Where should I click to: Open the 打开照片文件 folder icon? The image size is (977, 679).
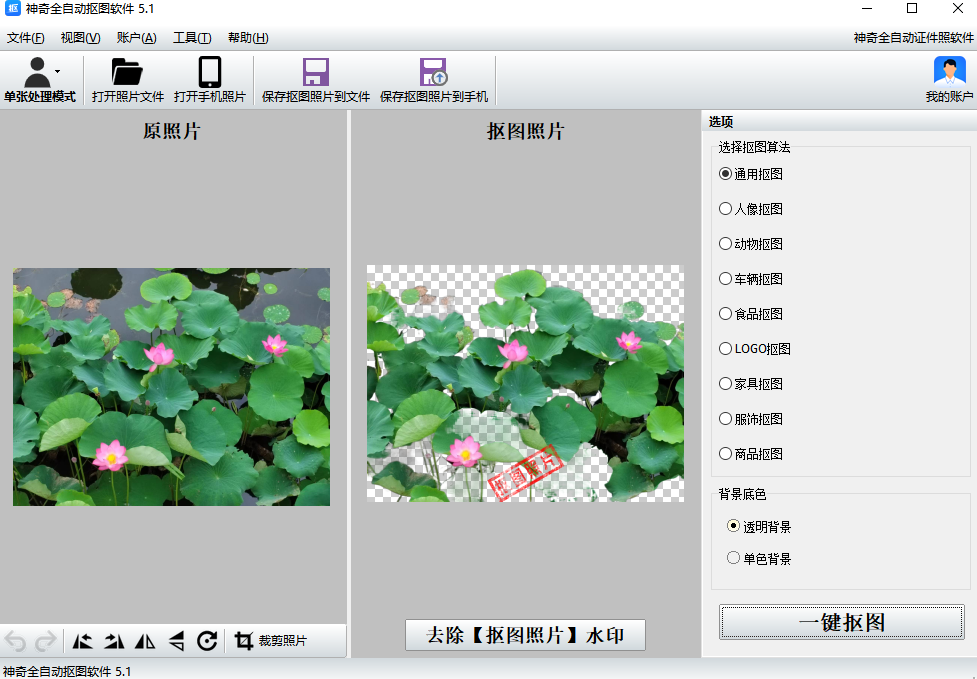click(x=127, y=73)
